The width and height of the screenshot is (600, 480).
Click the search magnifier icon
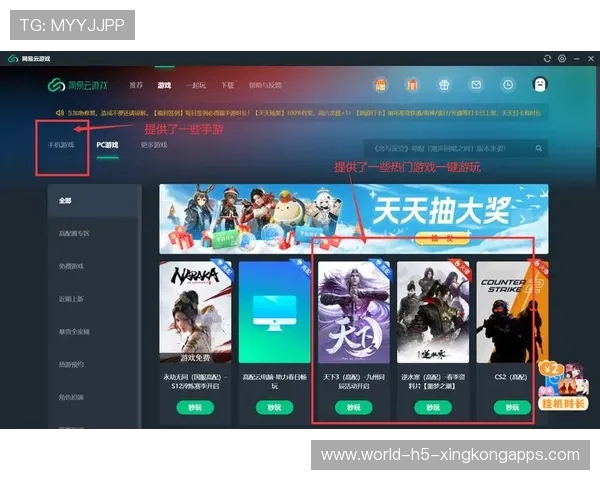point(539,148)
